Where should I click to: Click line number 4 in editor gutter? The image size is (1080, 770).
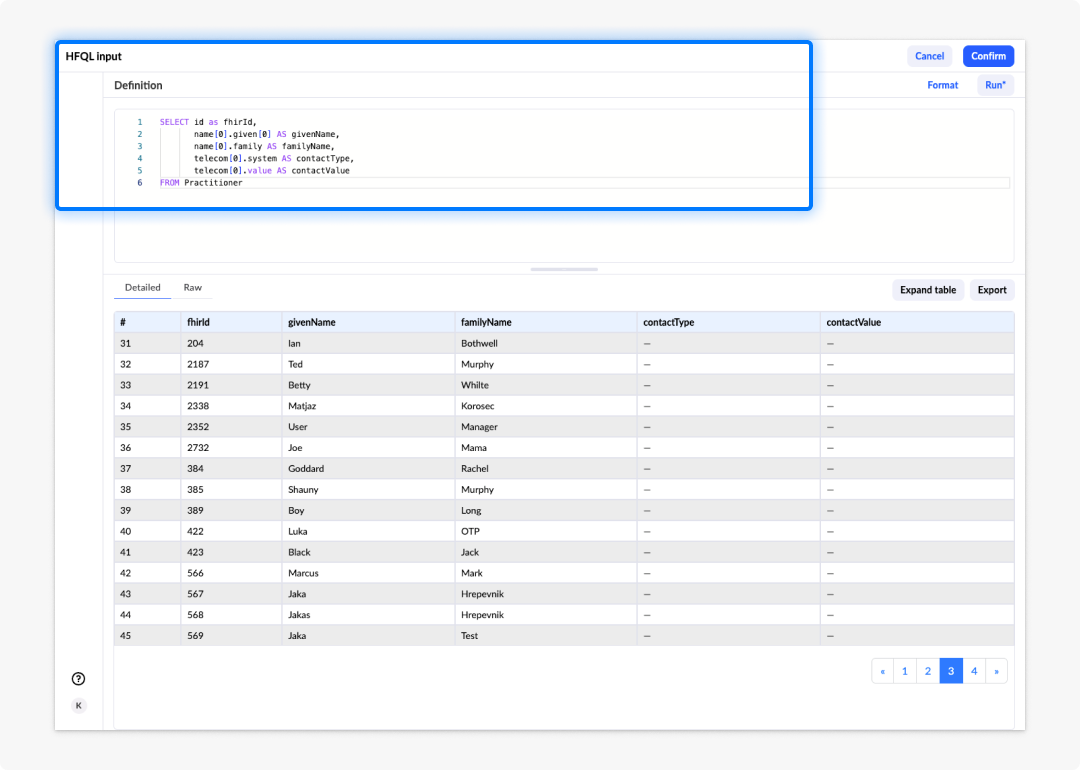click(x=140, y=158)
